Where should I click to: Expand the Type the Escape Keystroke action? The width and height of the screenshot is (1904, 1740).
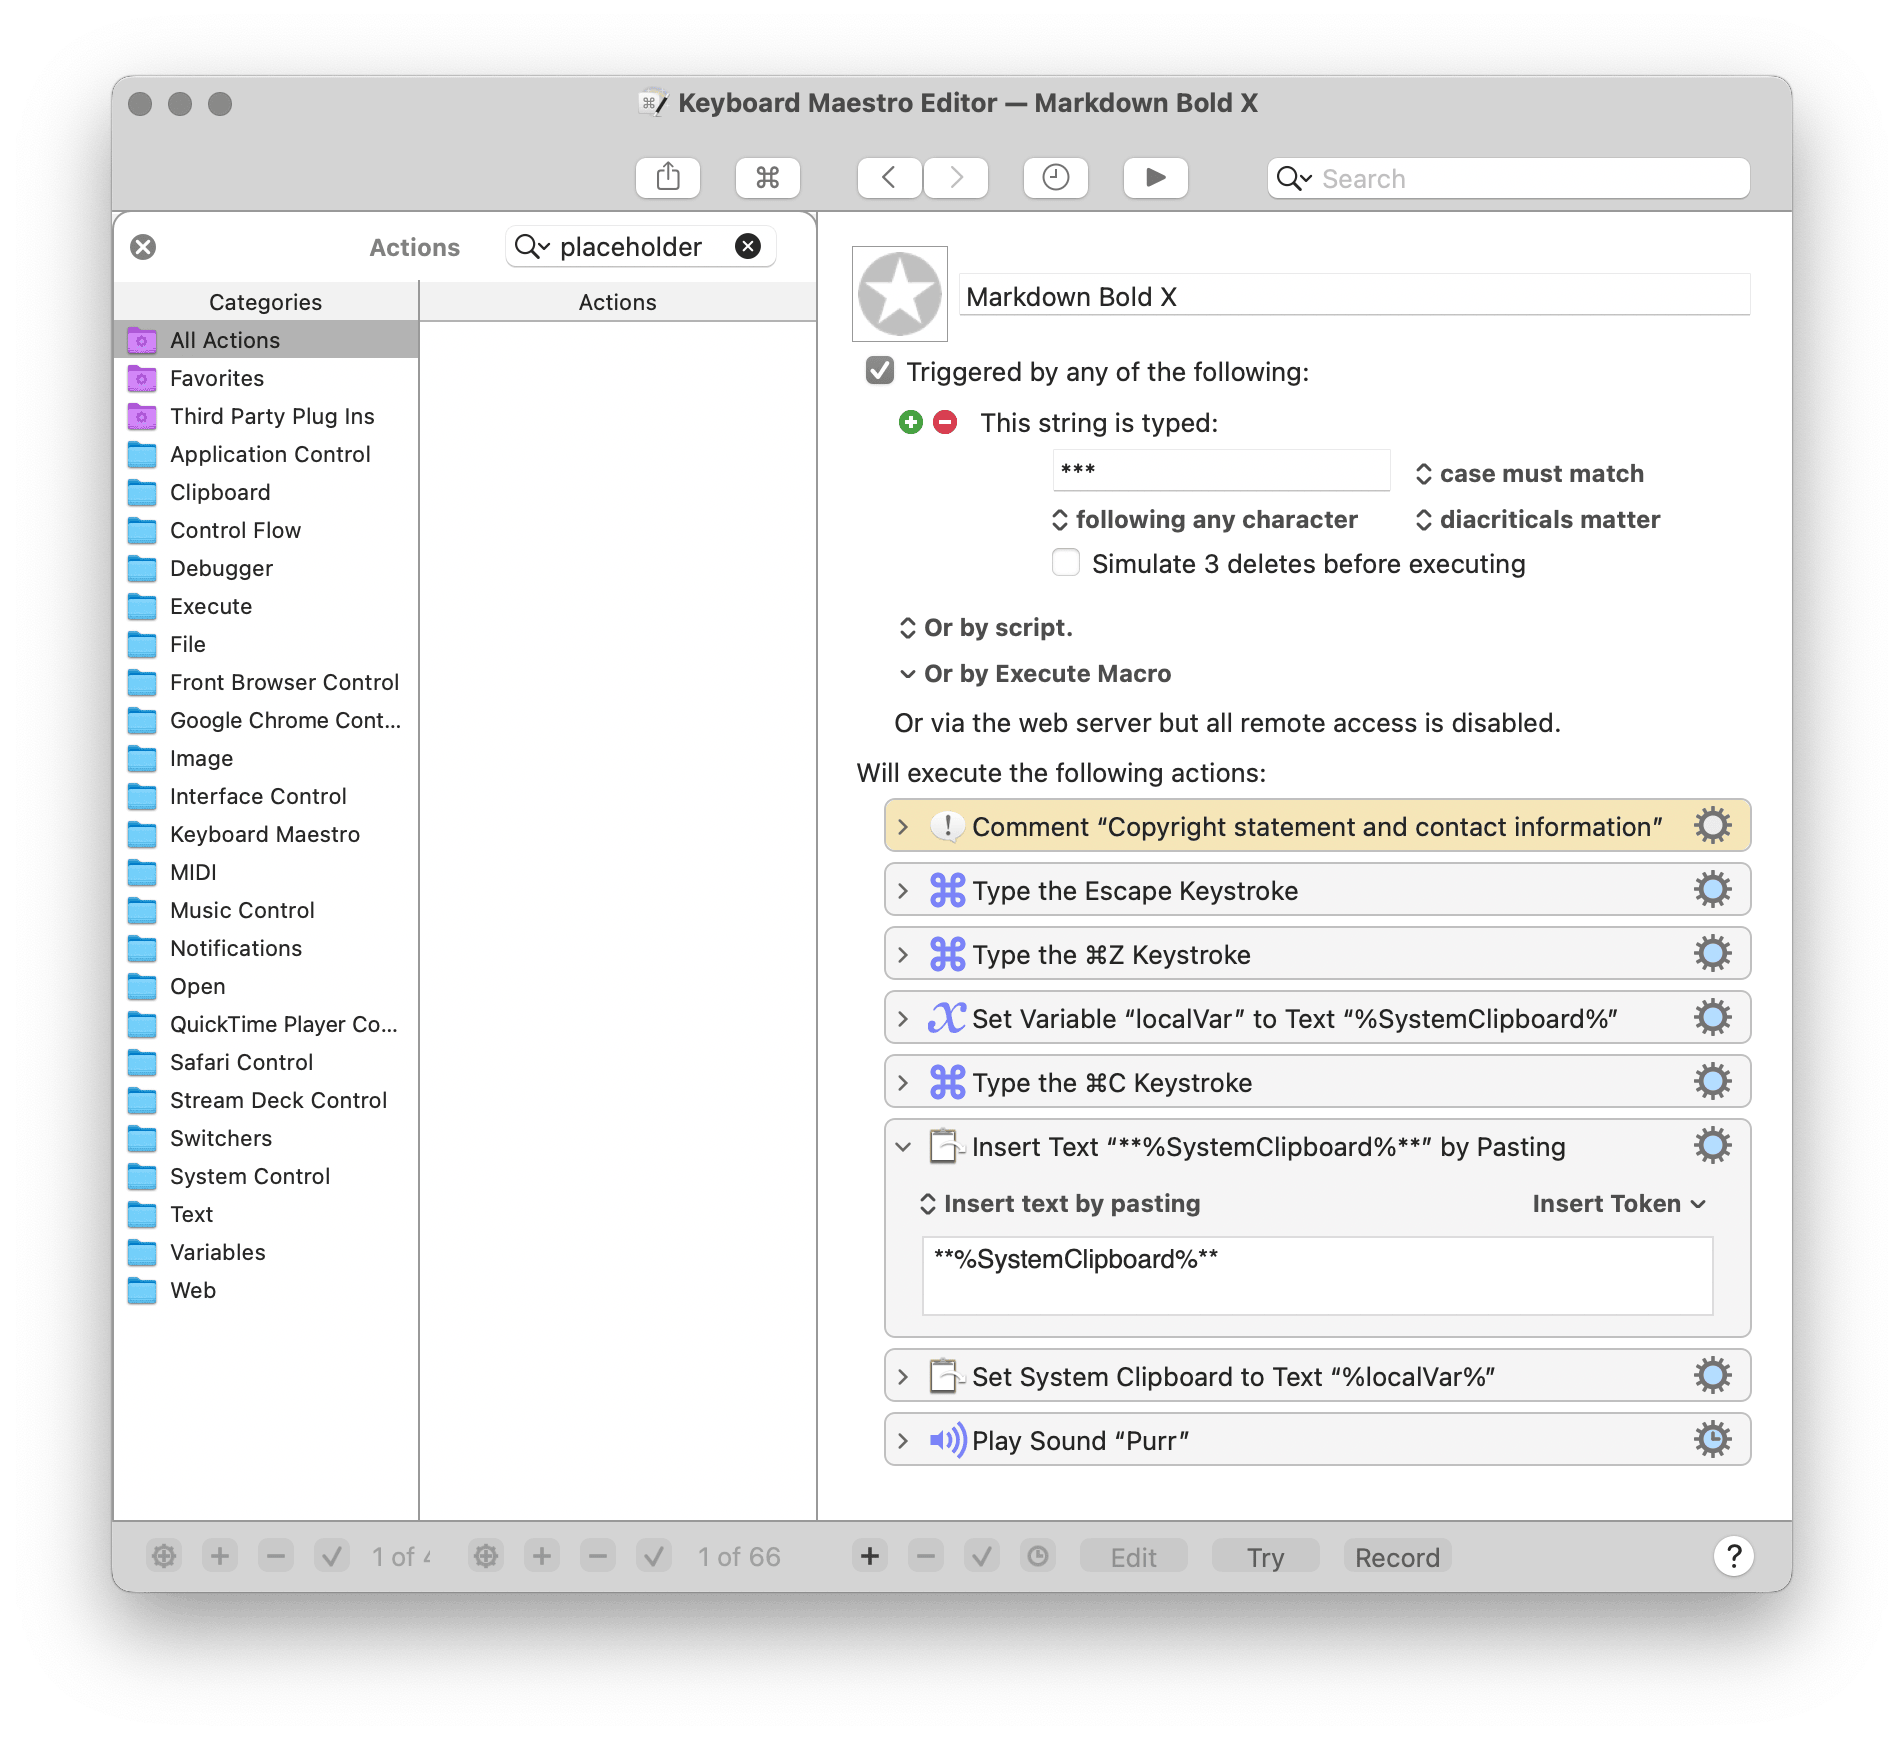(x=903, y=891)
